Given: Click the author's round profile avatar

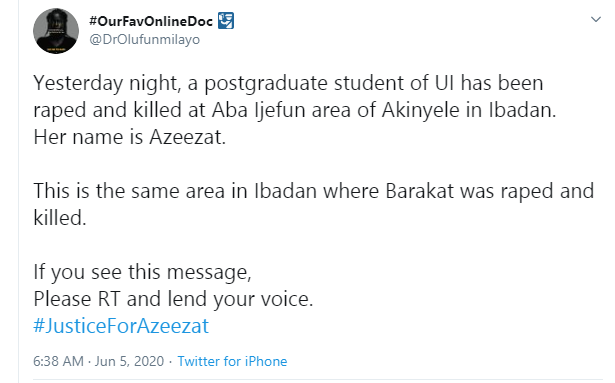Looking at the screenshot, I should [x=56, y=31].
